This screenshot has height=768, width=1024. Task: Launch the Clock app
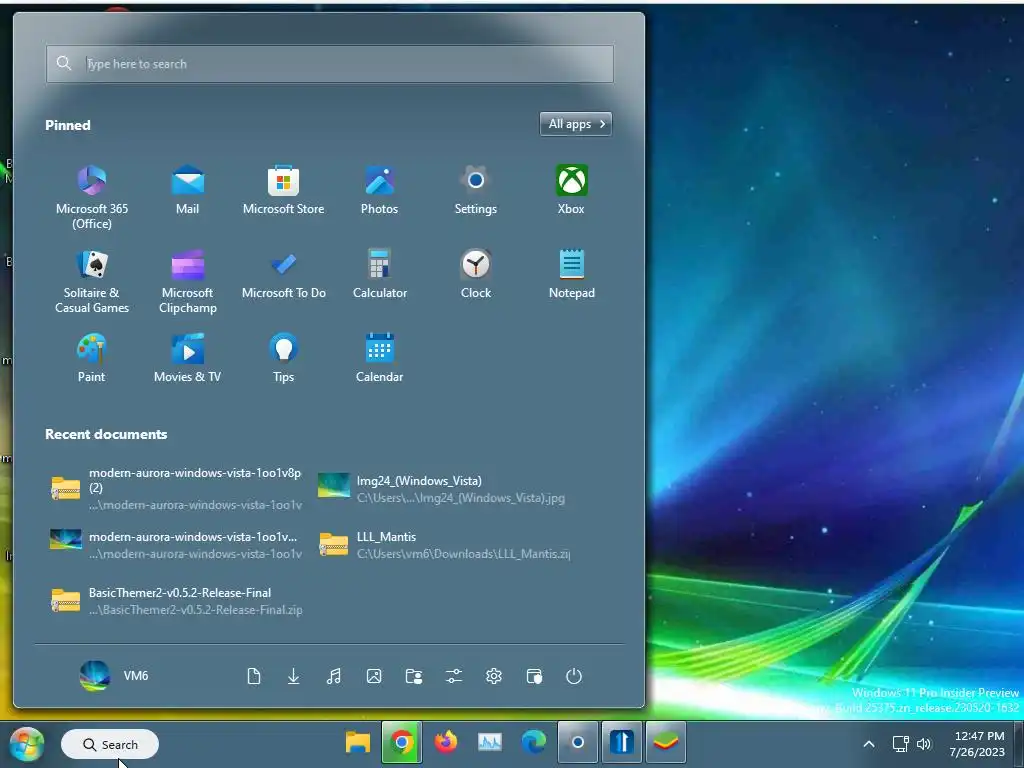pos(475,274)
